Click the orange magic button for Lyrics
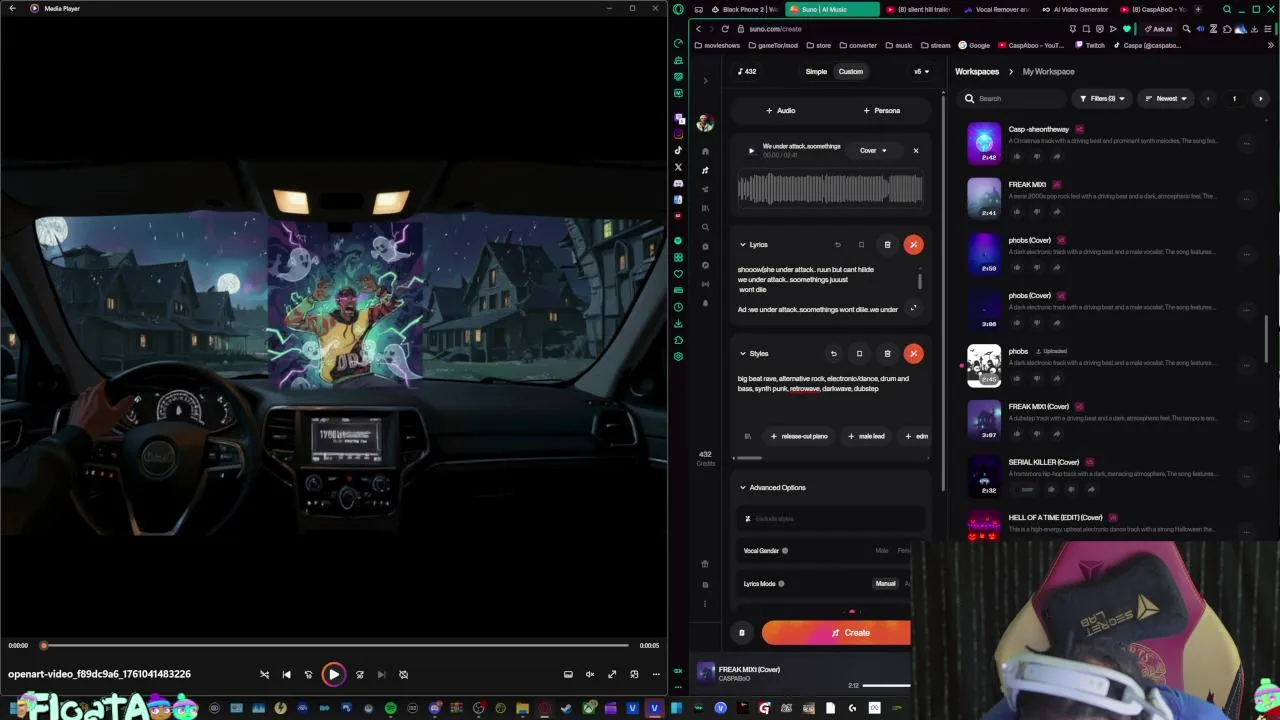Screen dimensions: 1280x720 point(913,244)
